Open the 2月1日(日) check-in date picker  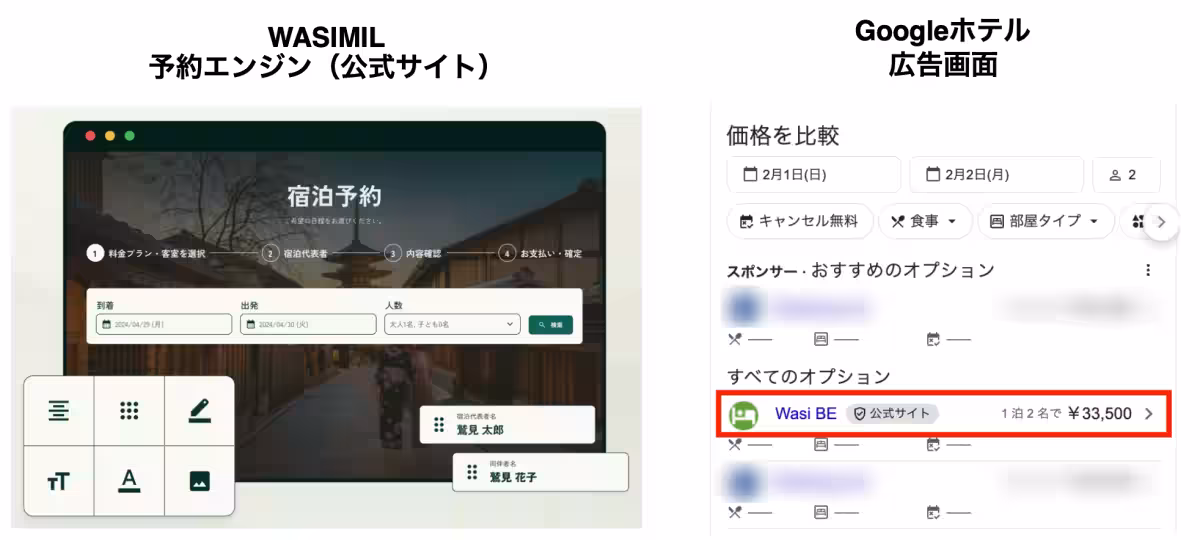[x=814, y=175]
